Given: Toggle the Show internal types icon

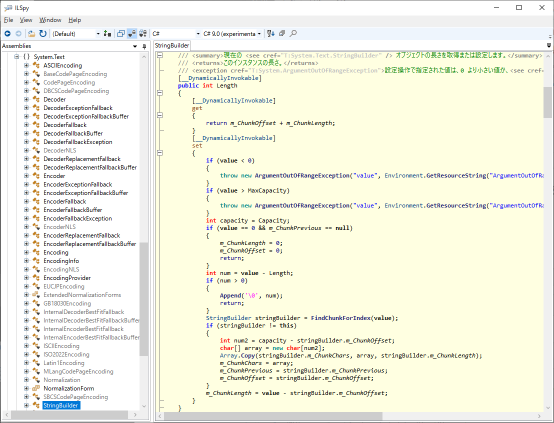Looking at the screenshot, I should pos(132,34).
